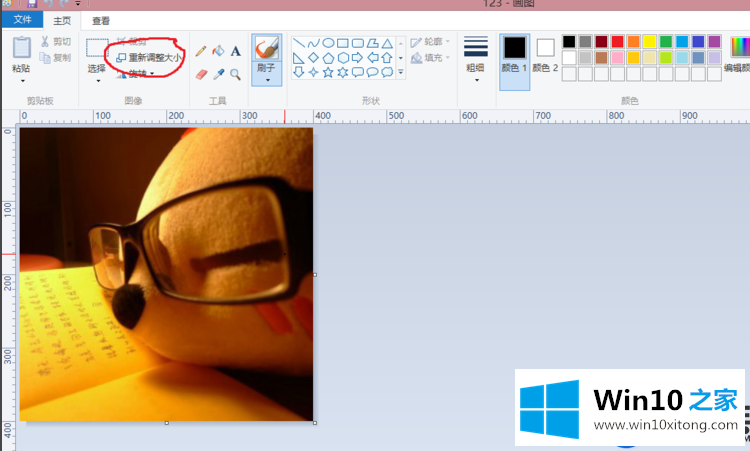This screenshot has width=750, height=451.
Task: Choose the Up arrow shape
Action: (387, 58)
